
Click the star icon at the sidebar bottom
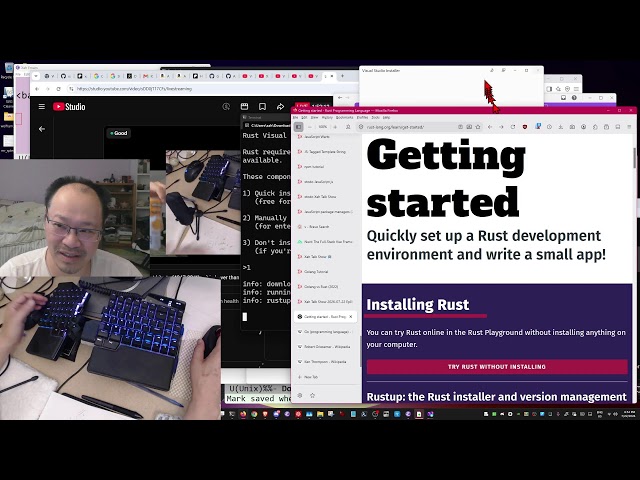313,396
